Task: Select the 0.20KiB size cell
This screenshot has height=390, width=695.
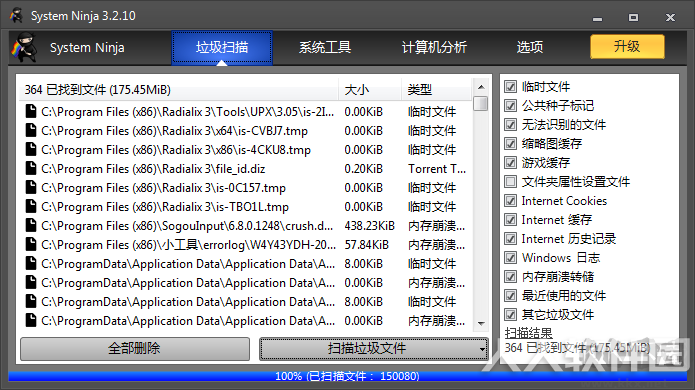Action: tap(363, 169)
